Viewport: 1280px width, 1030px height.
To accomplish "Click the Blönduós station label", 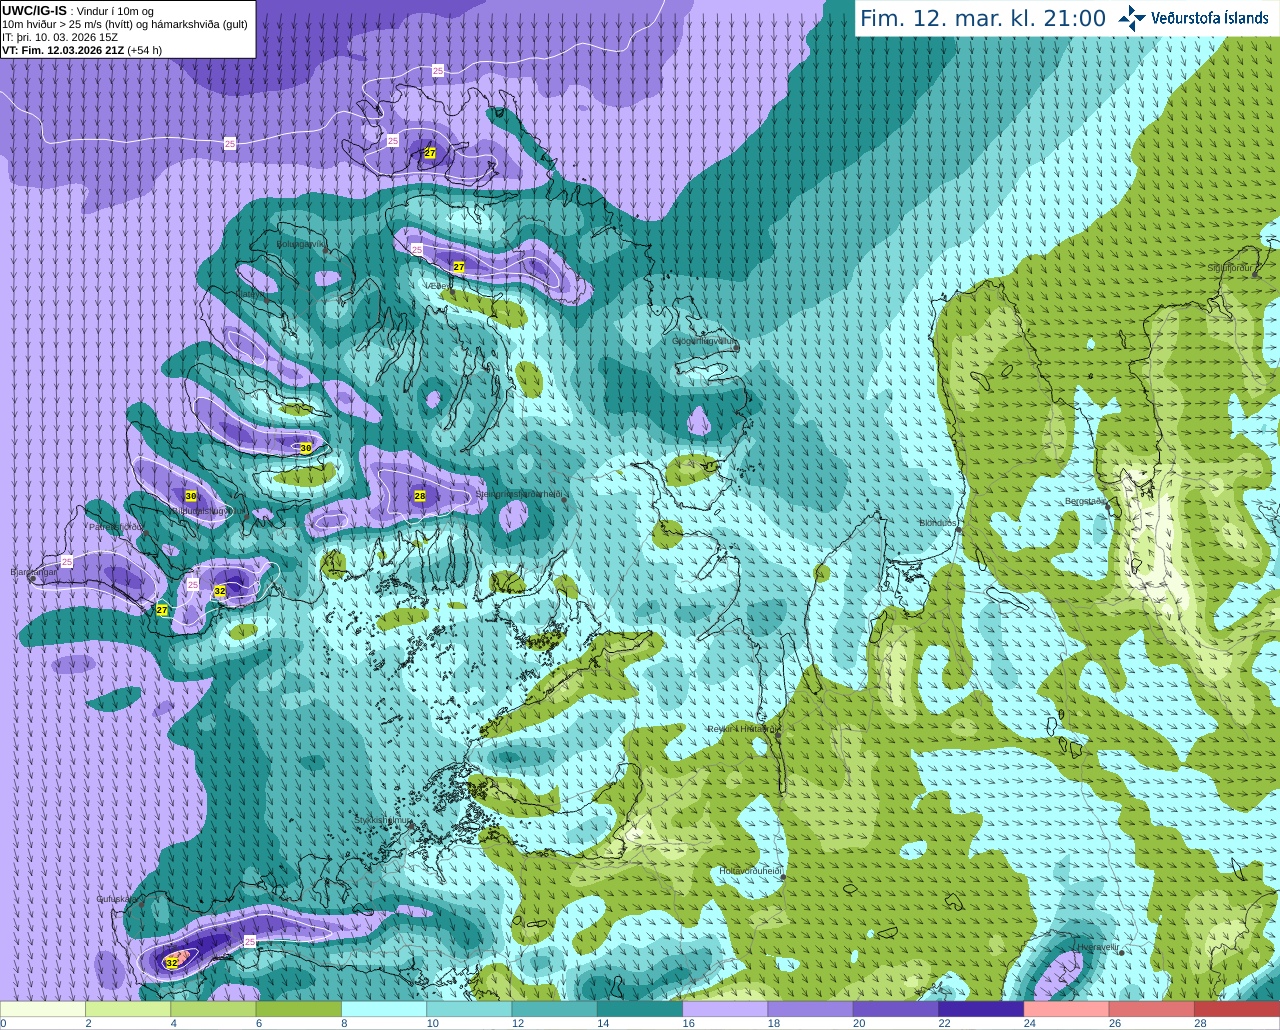I will tap(939, 523).
